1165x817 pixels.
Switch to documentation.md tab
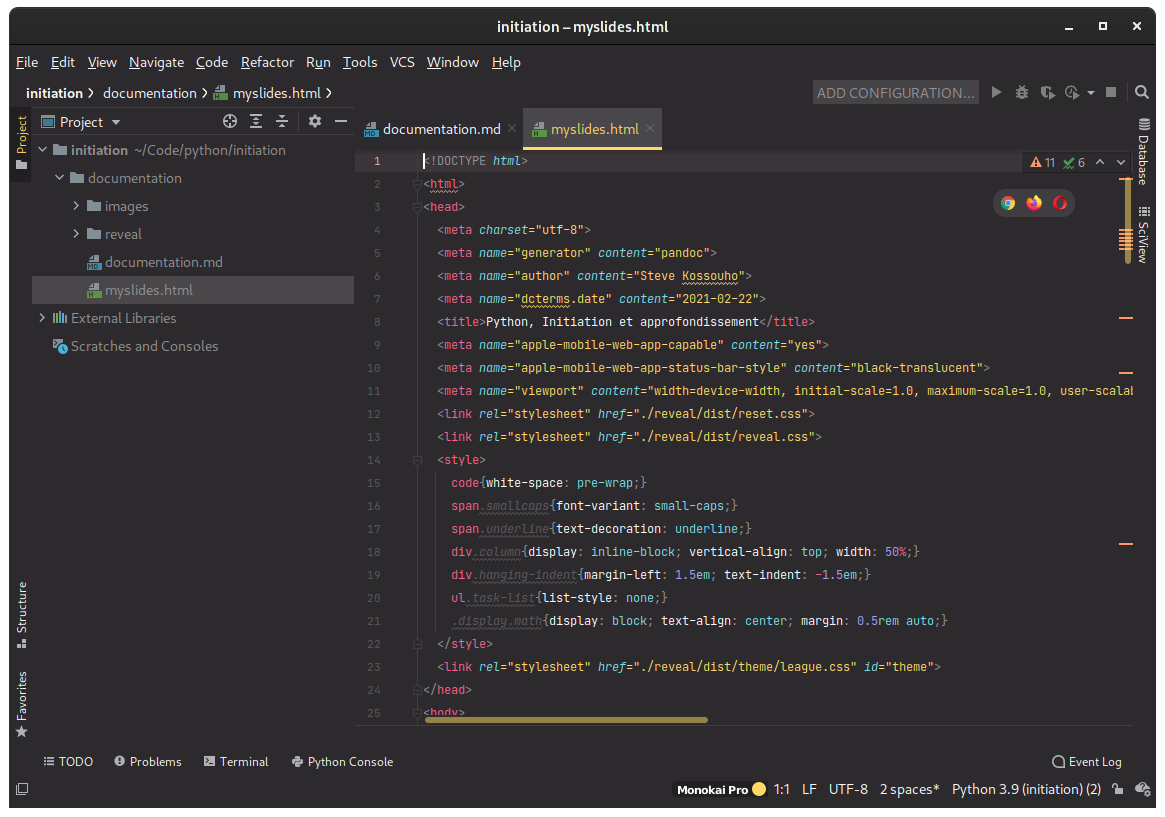tap(441, 129)
